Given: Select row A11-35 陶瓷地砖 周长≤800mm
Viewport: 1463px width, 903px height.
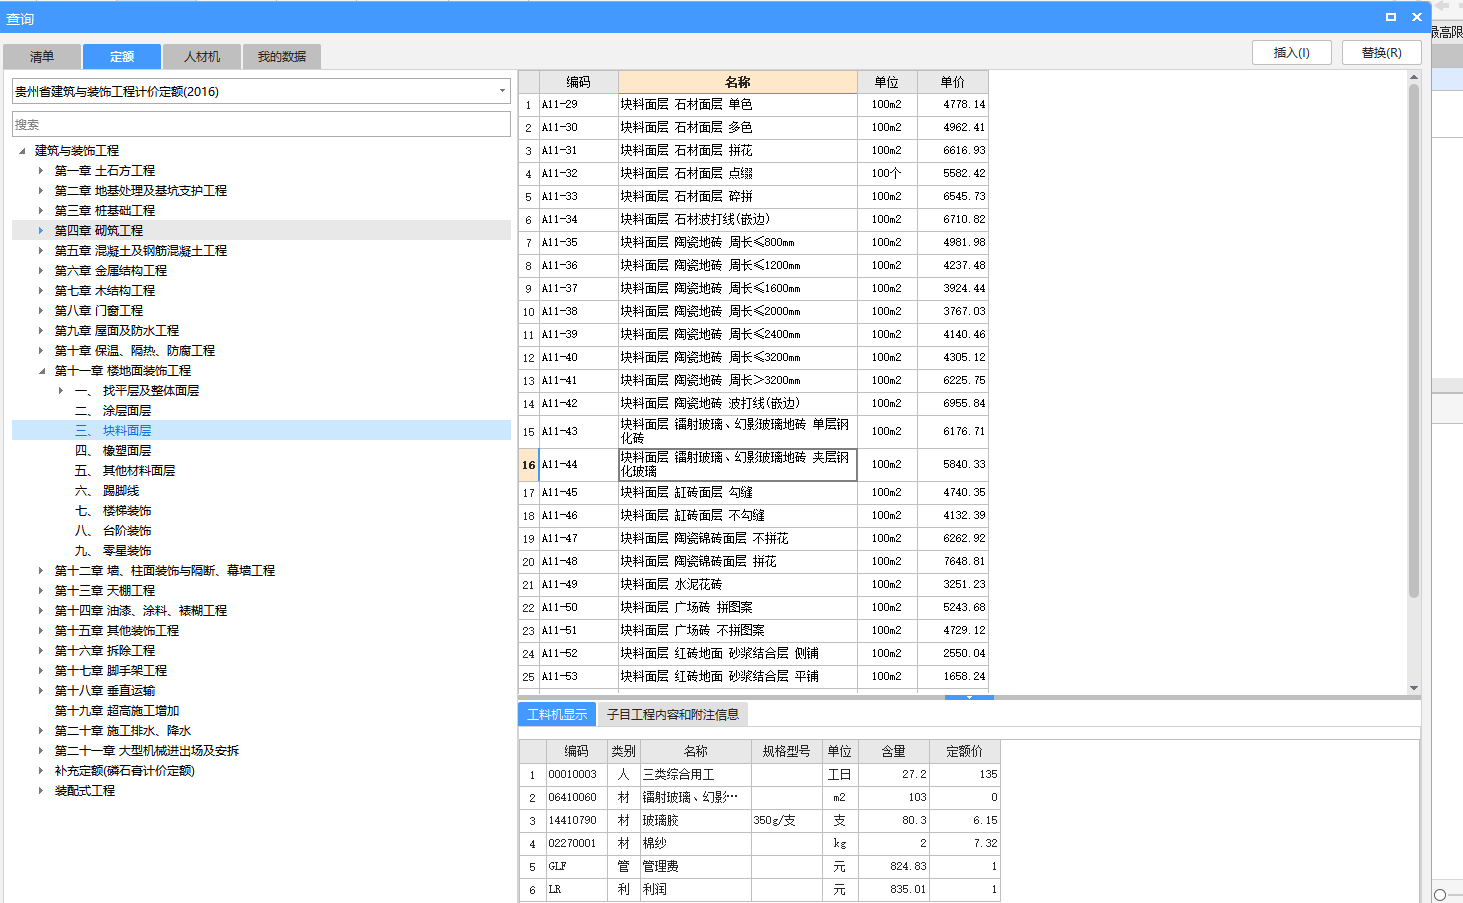Looking at the screenshot, I should [754, 242].
